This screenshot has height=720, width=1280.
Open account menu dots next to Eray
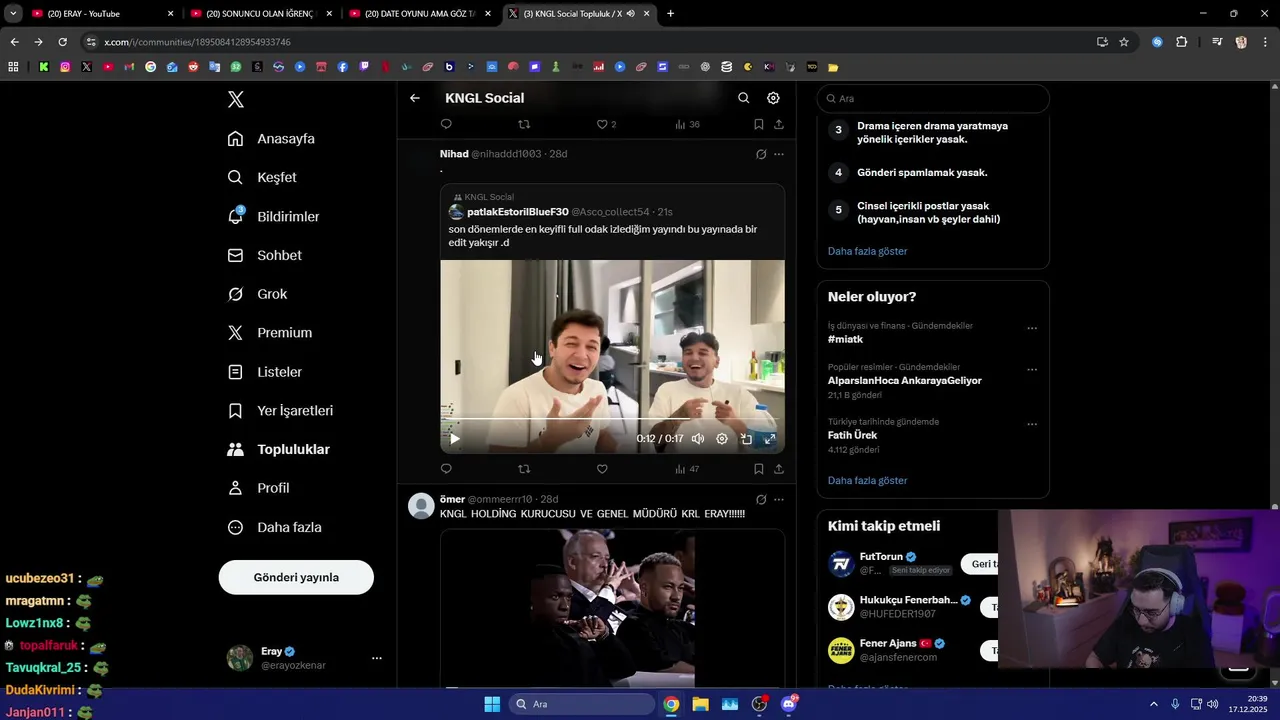coord(377,658)
